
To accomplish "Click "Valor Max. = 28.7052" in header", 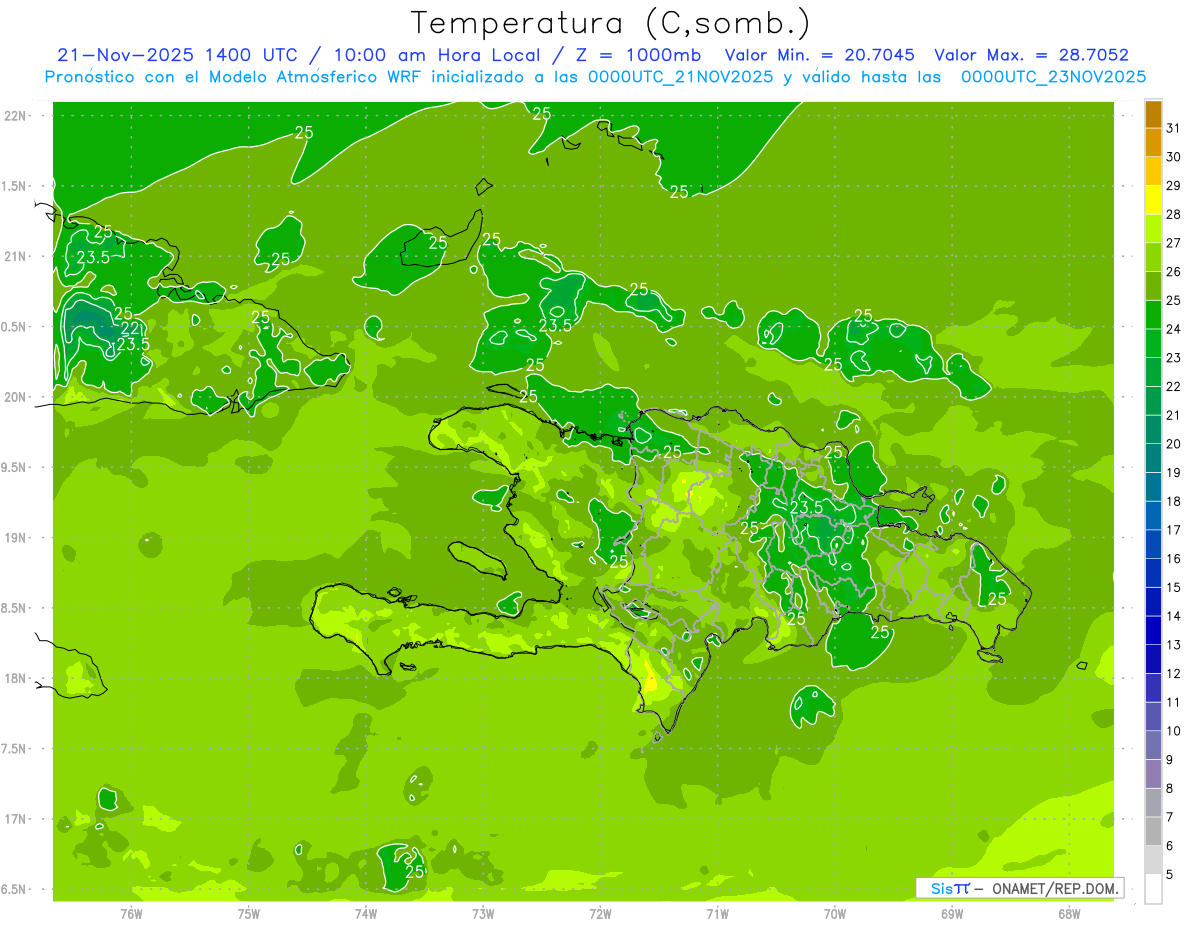I will pos(1032,55).
